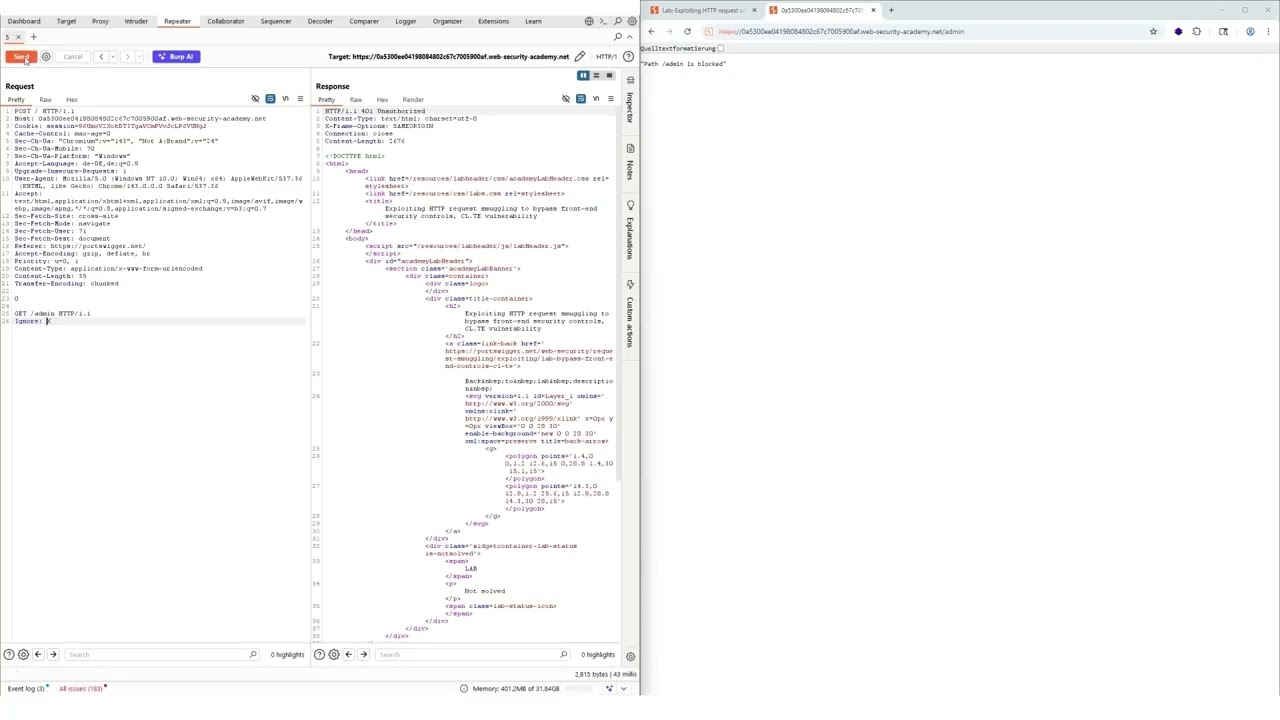
Task: Click the search magnifier in Burp's top bar
Action: tap(618, 21)
